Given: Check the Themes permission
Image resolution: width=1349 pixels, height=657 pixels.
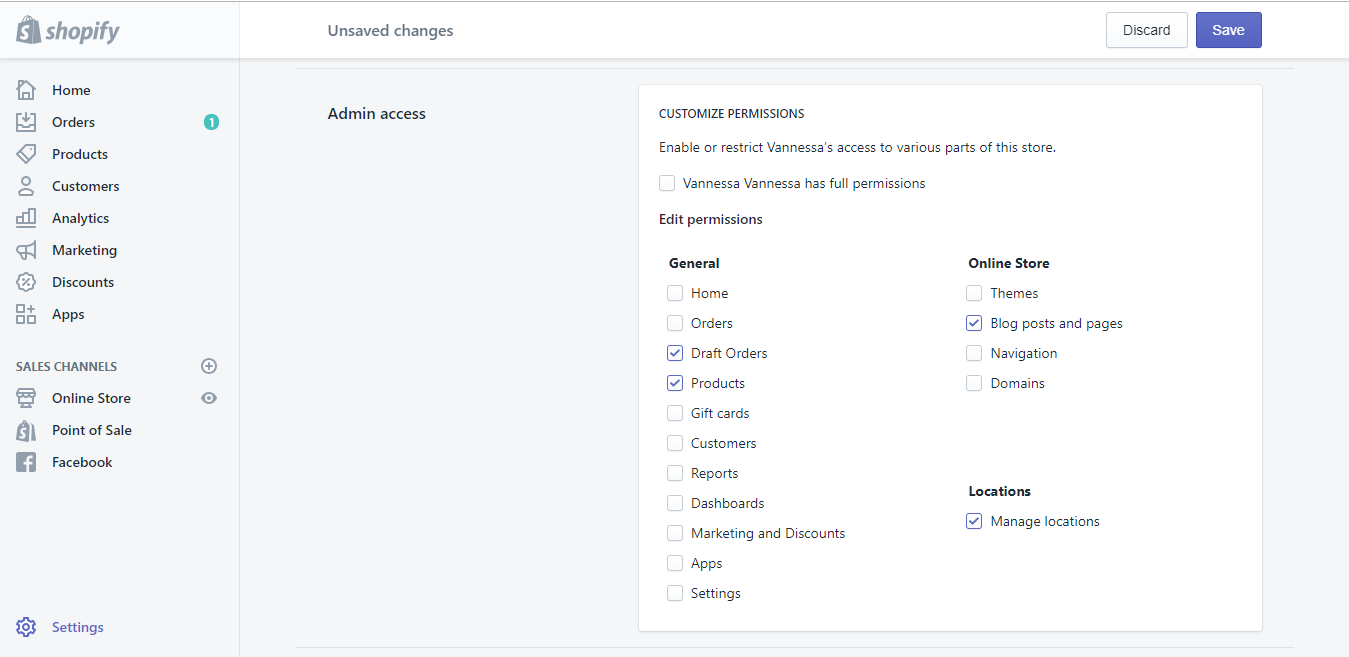Looking at the screenshot, I should pos(974,293).
